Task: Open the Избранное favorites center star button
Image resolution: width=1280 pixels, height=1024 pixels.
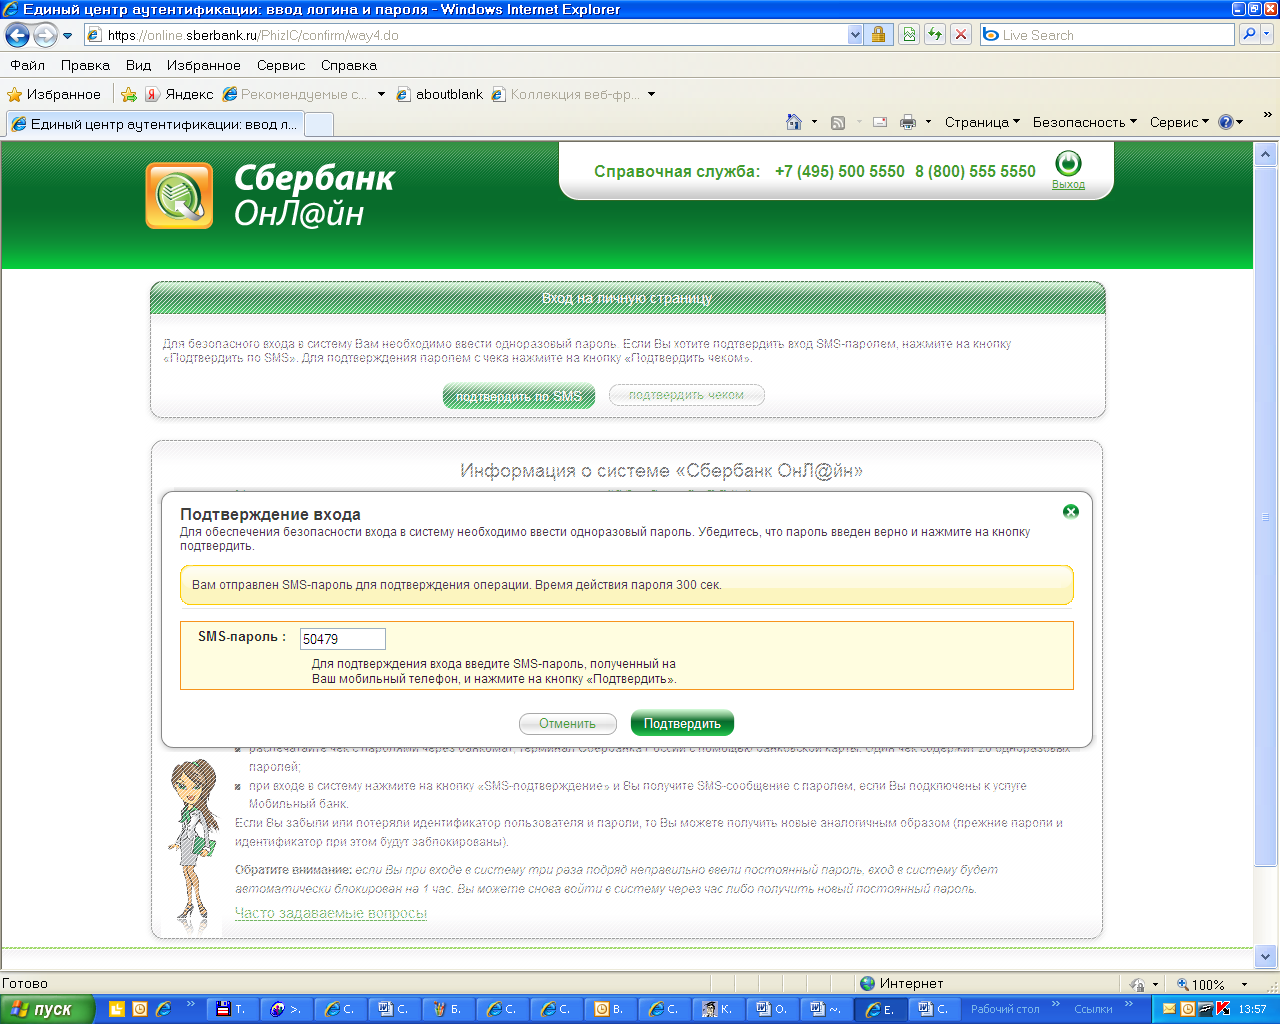Action: click(x=54, y=94)
